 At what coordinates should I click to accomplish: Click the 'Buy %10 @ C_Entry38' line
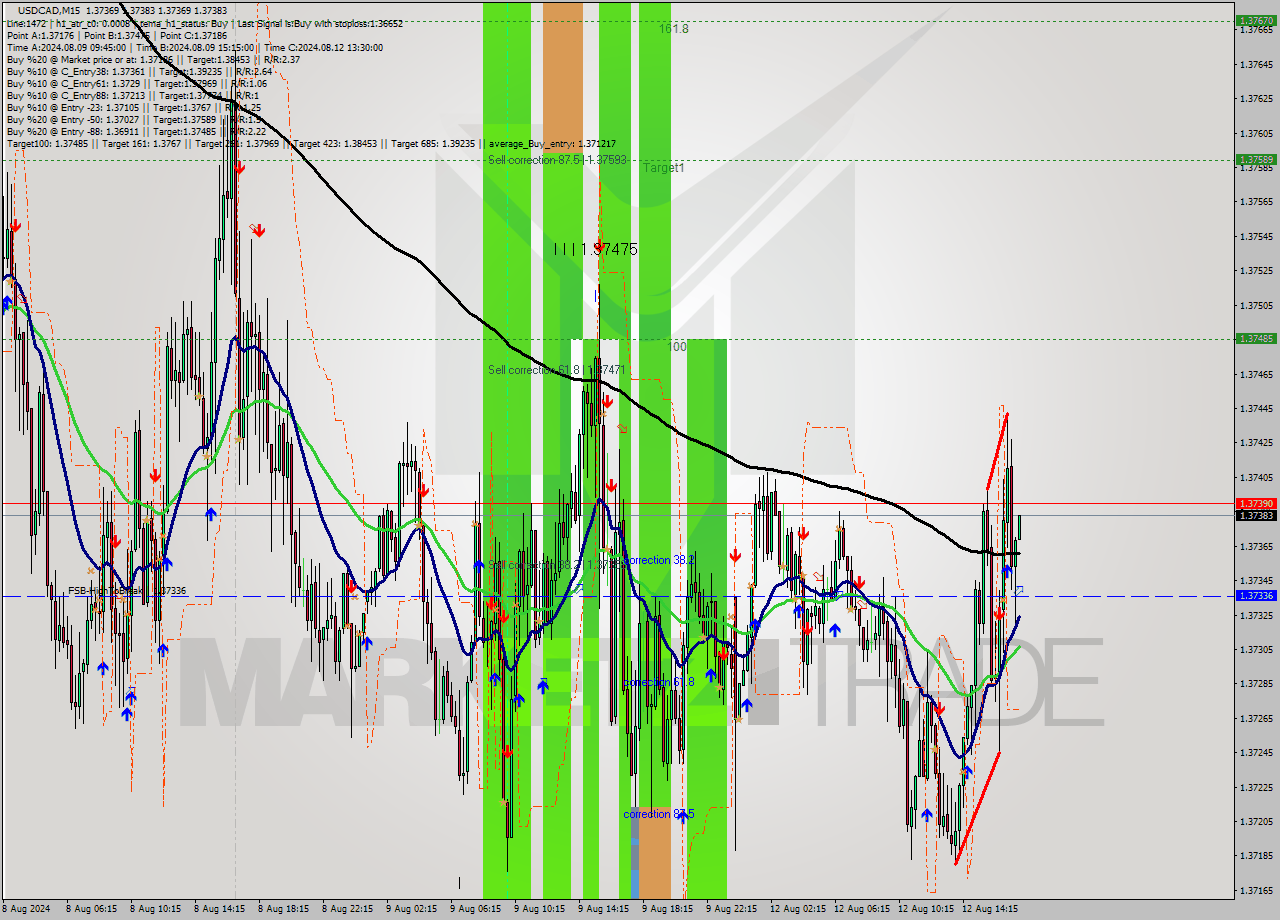tap(138, 71)
